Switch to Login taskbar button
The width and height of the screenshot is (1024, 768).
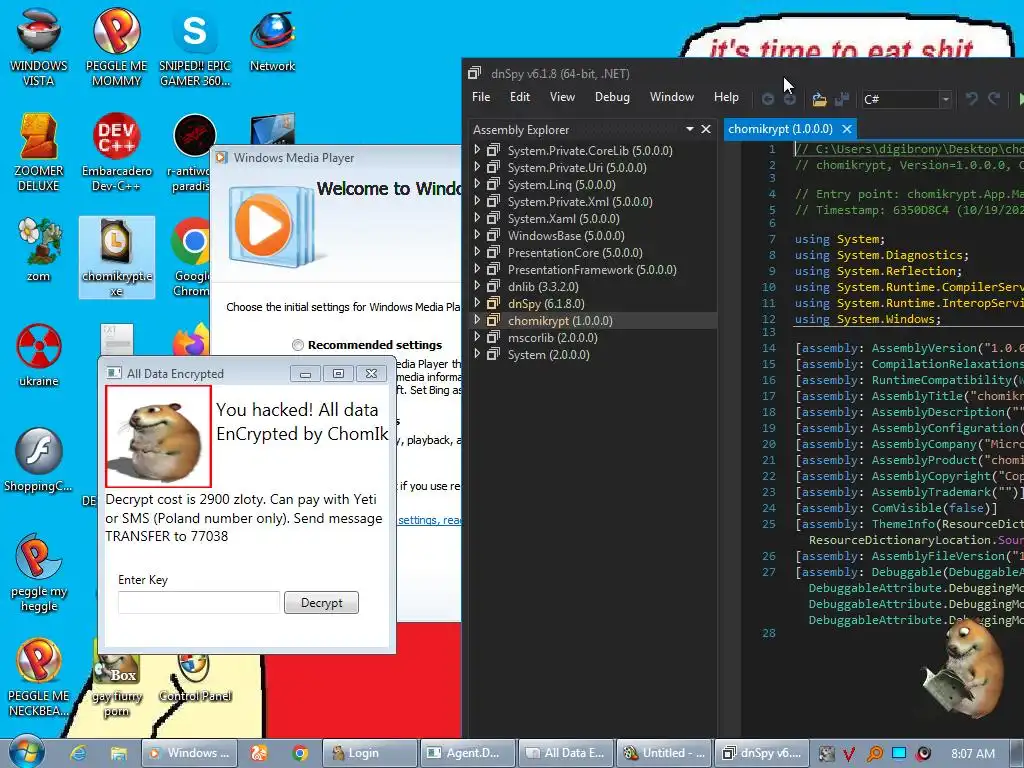pyautogui.click(x=370, y=753)
